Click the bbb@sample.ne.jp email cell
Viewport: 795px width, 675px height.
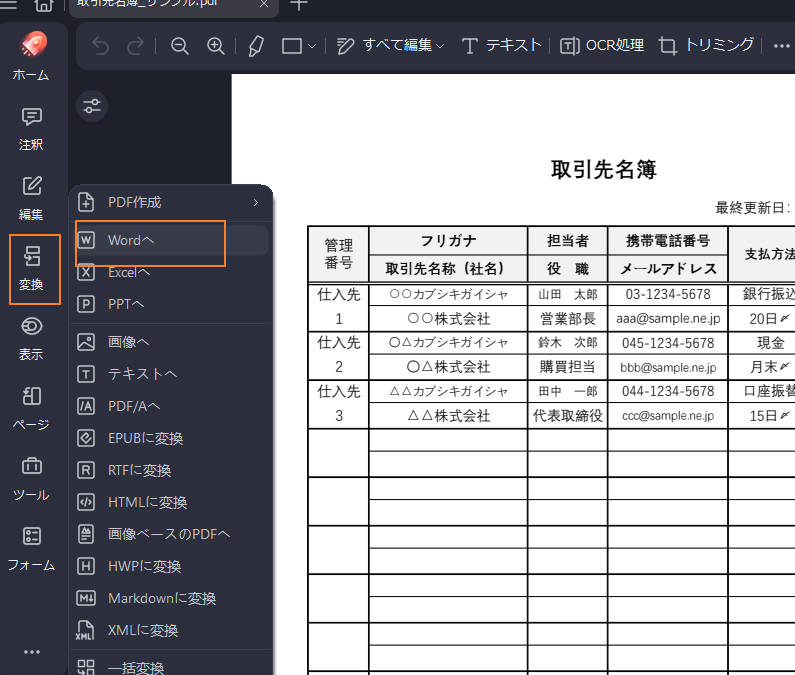[668, 367]
